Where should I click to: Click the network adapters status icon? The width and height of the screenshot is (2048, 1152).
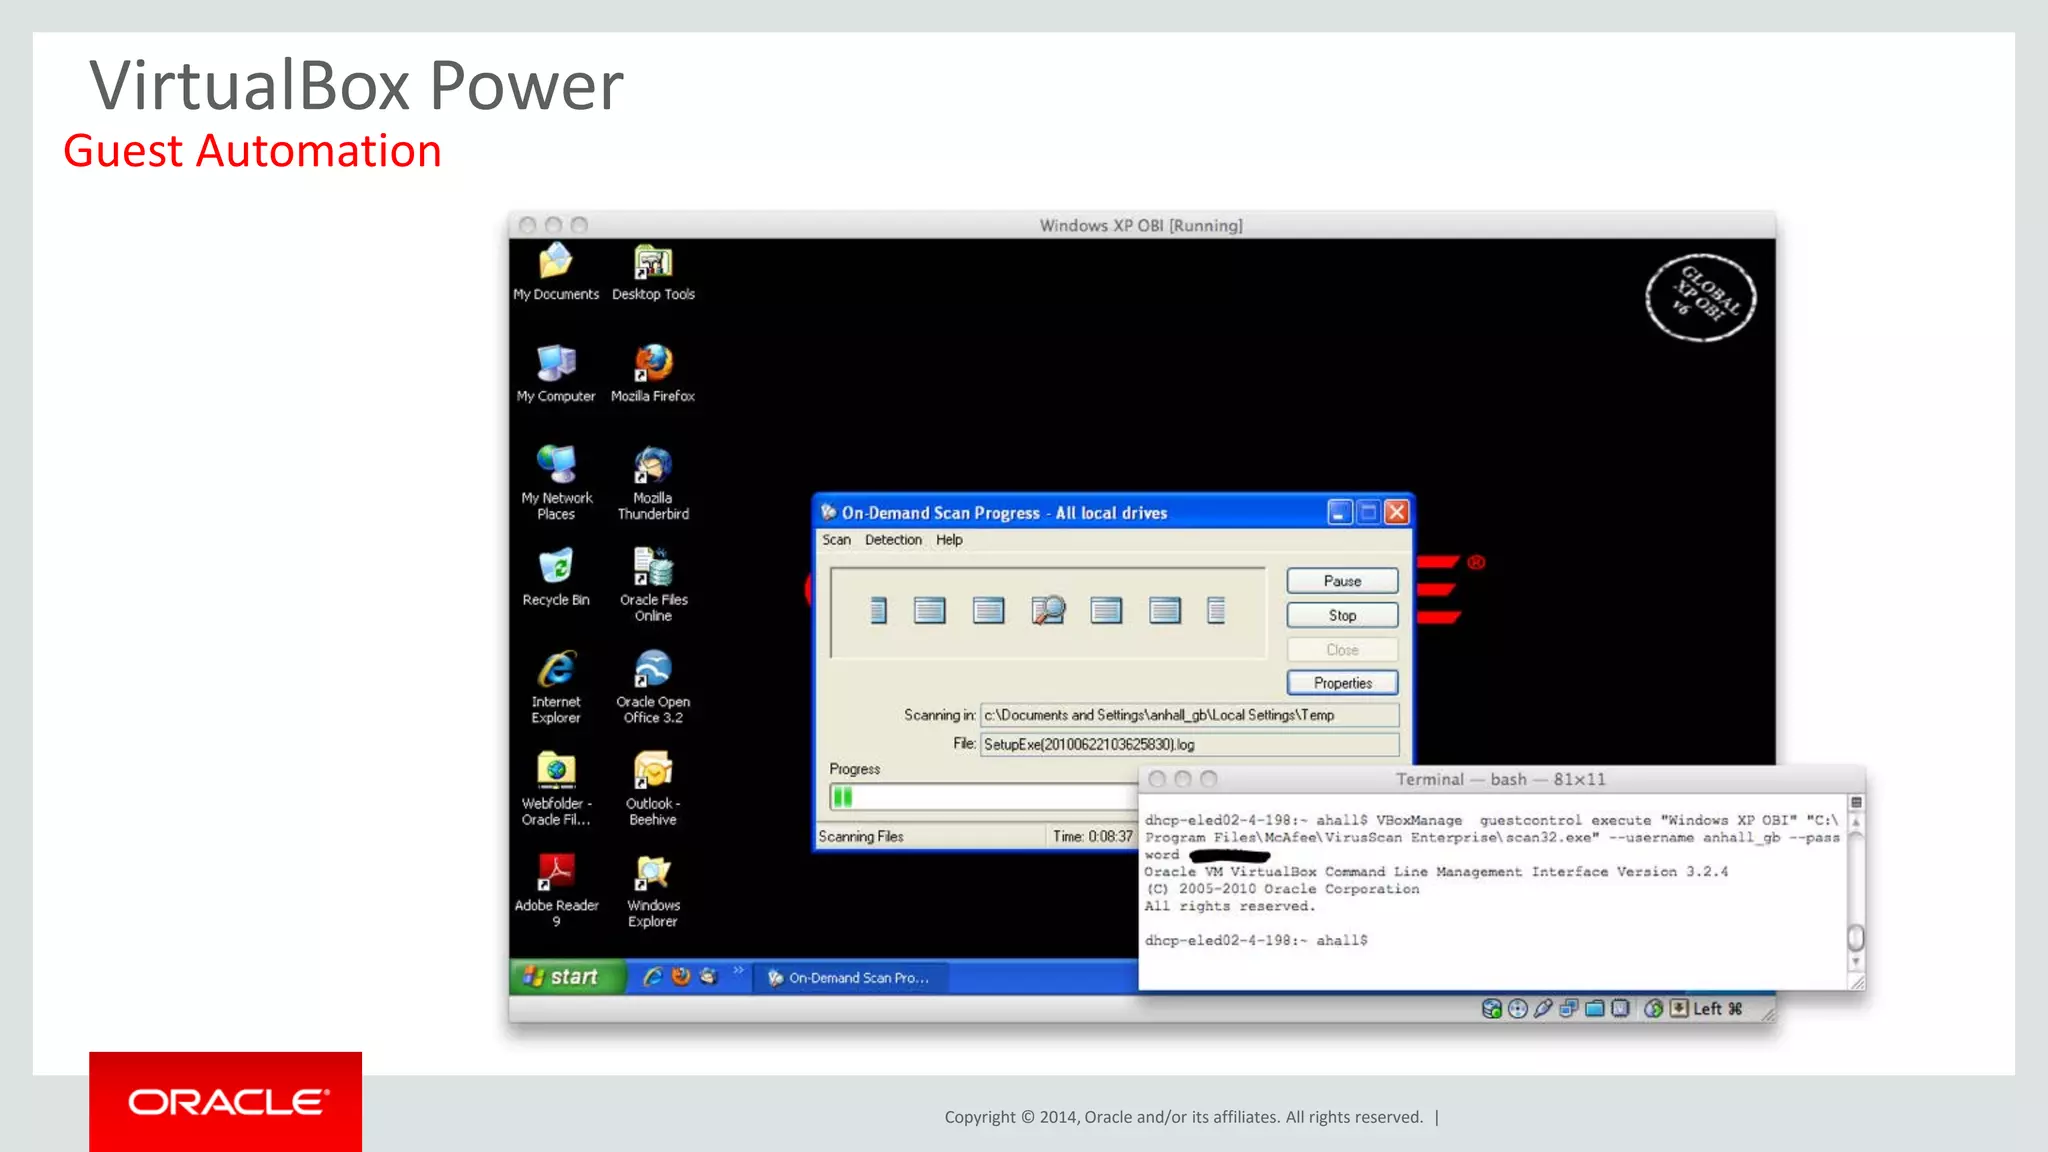tap(1569, 1009)
